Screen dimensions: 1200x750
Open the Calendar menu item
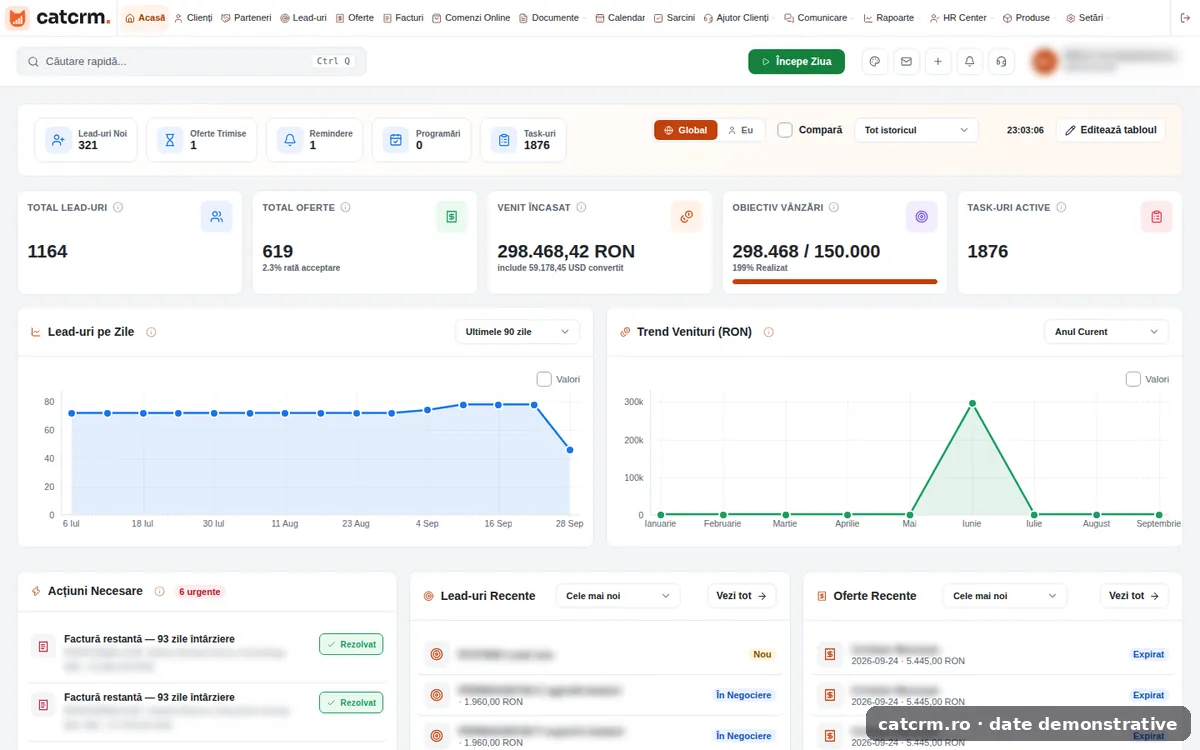click(620, 18)
